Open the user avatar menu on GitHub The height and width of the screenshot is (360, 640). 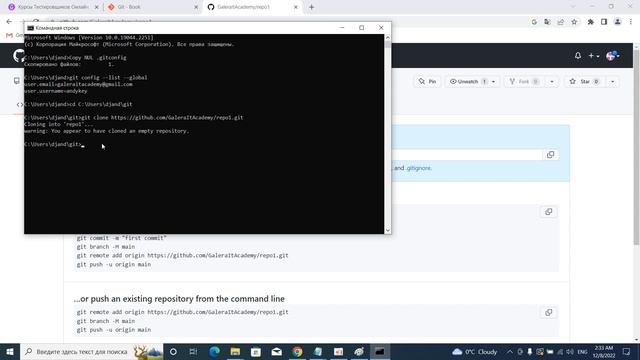613,56
